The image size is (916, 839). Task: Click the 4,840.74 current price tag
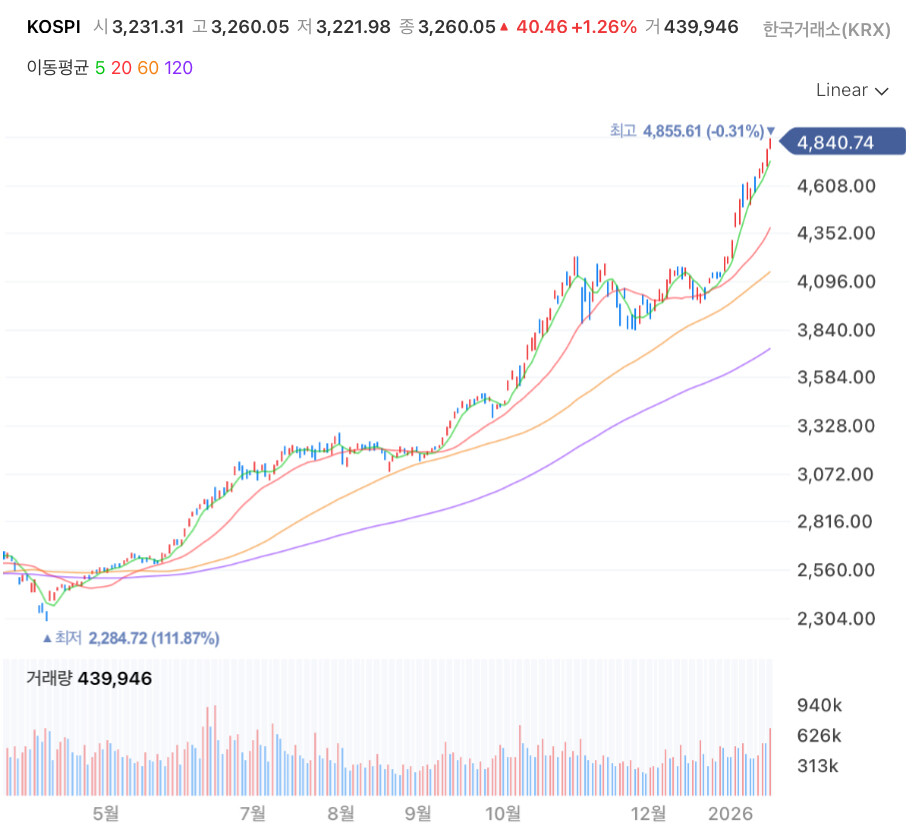pyautogui.click(x=842, y=142)
